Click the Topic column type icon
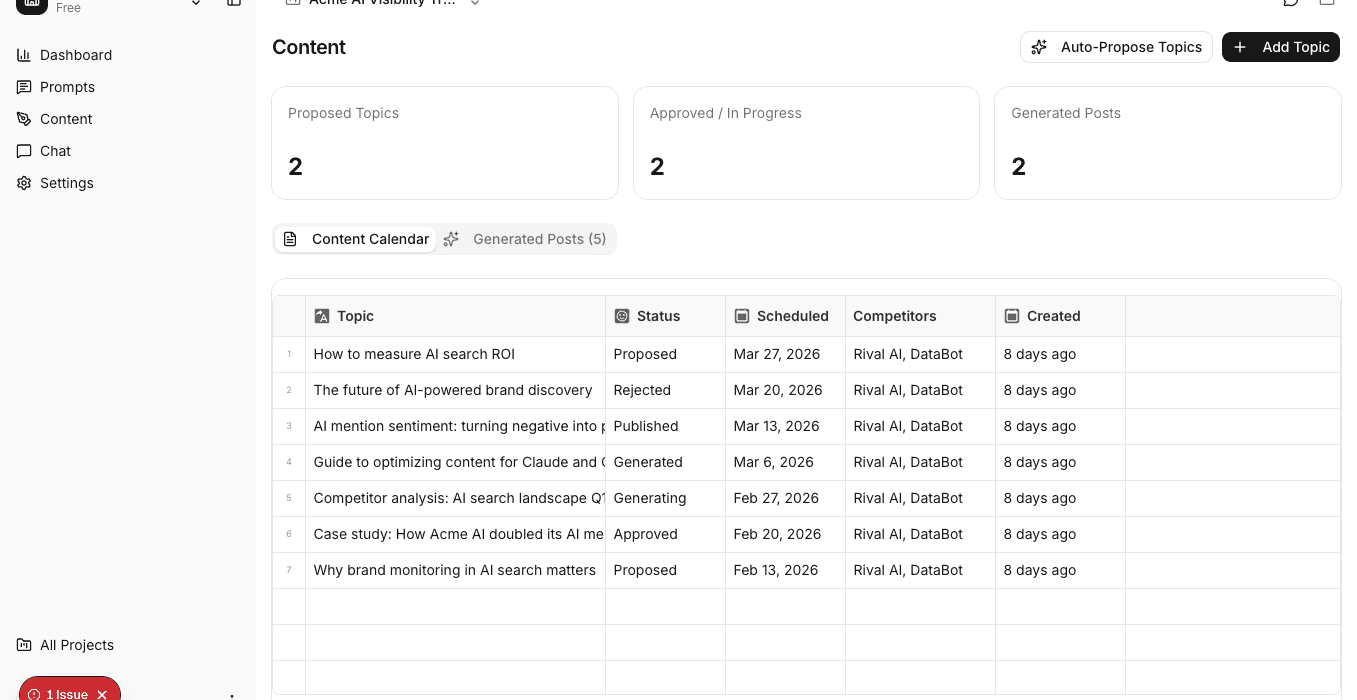Viewport: 1357px width, 700px height. tap(321, 316)
